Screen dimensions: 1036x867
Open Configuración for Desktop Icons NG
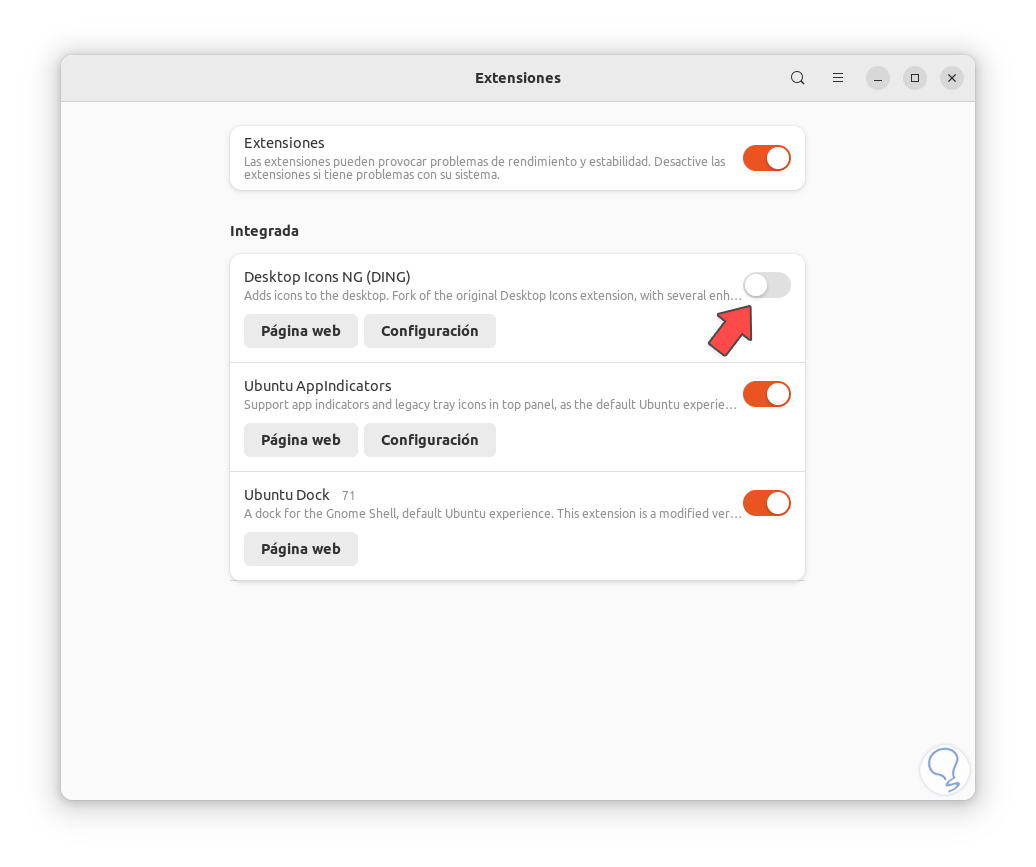pyautogui.click(x=429, y=331)
